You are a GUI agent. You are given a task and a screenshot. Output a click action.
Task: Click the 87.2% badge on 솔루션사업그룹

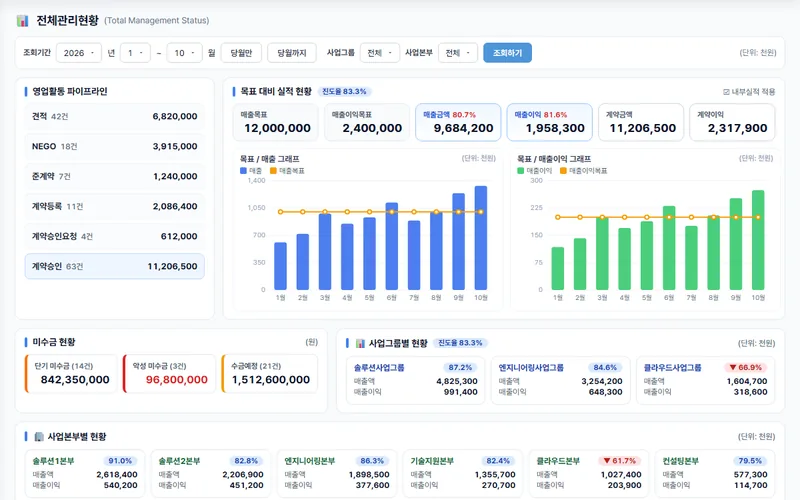[x=460, y=367]
